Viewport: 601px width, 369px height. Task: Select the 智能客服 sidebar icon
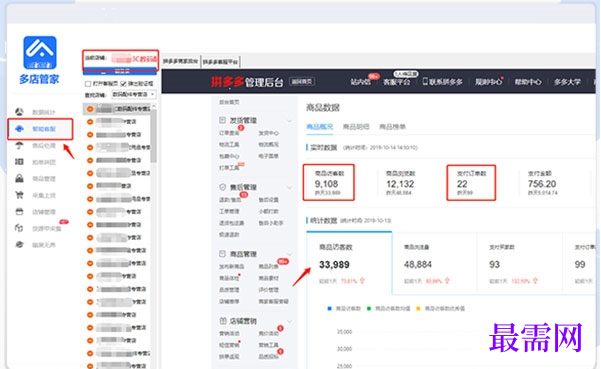[19, 129]
